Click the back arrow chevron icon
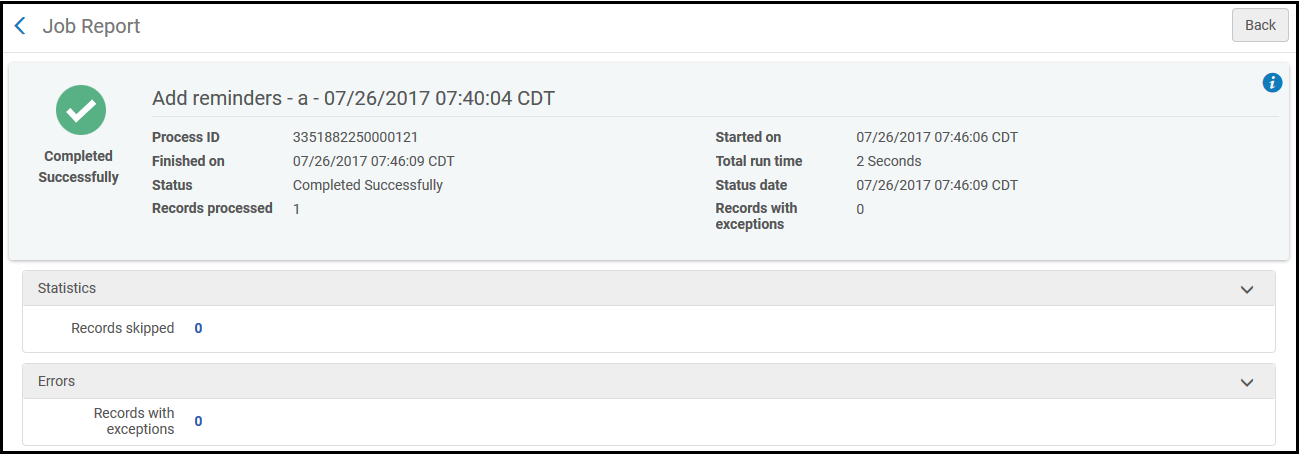The height and width of the screenshot is (454, 1299). click(20, 26)
